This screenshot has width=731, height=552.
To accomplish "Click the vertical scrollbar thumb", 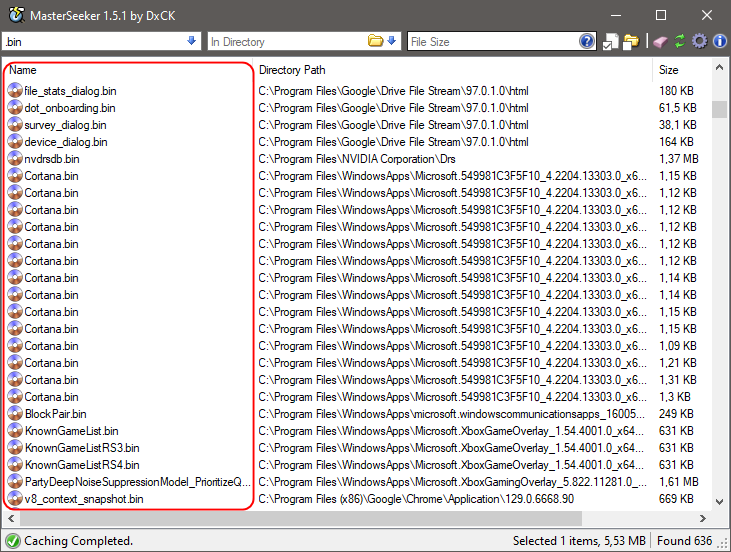I will pyautogui.click(x=719, y=109).
